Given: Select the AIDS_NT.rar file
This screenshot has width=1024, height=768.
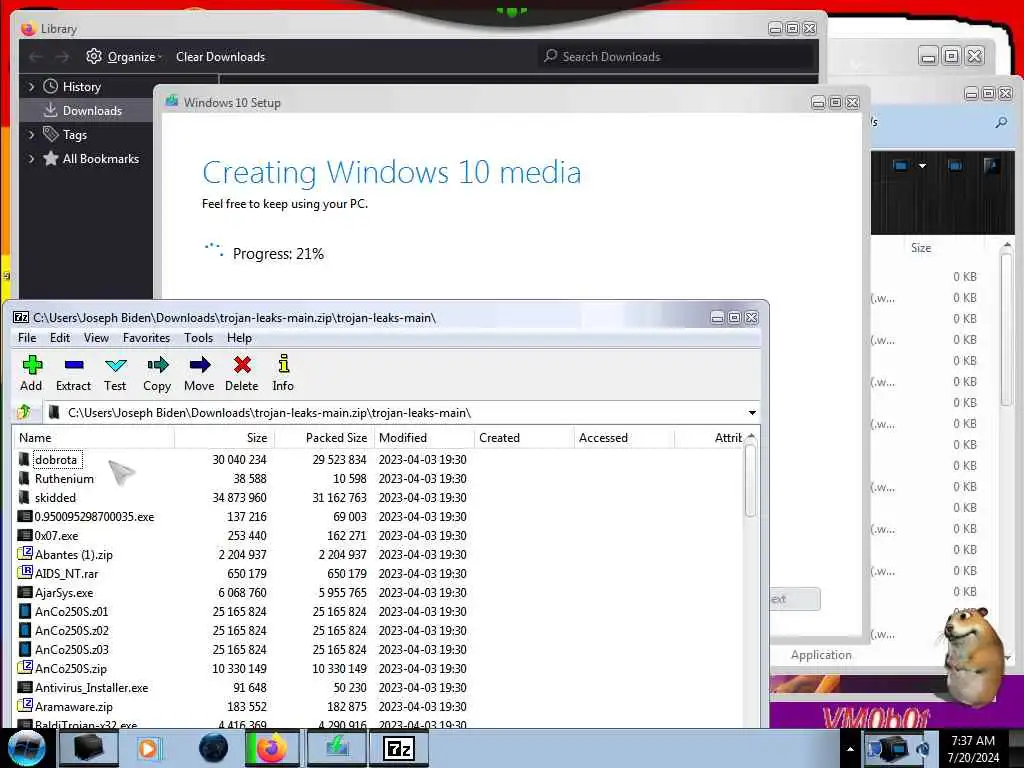Looking at the screenshot, I should point(66,573).
